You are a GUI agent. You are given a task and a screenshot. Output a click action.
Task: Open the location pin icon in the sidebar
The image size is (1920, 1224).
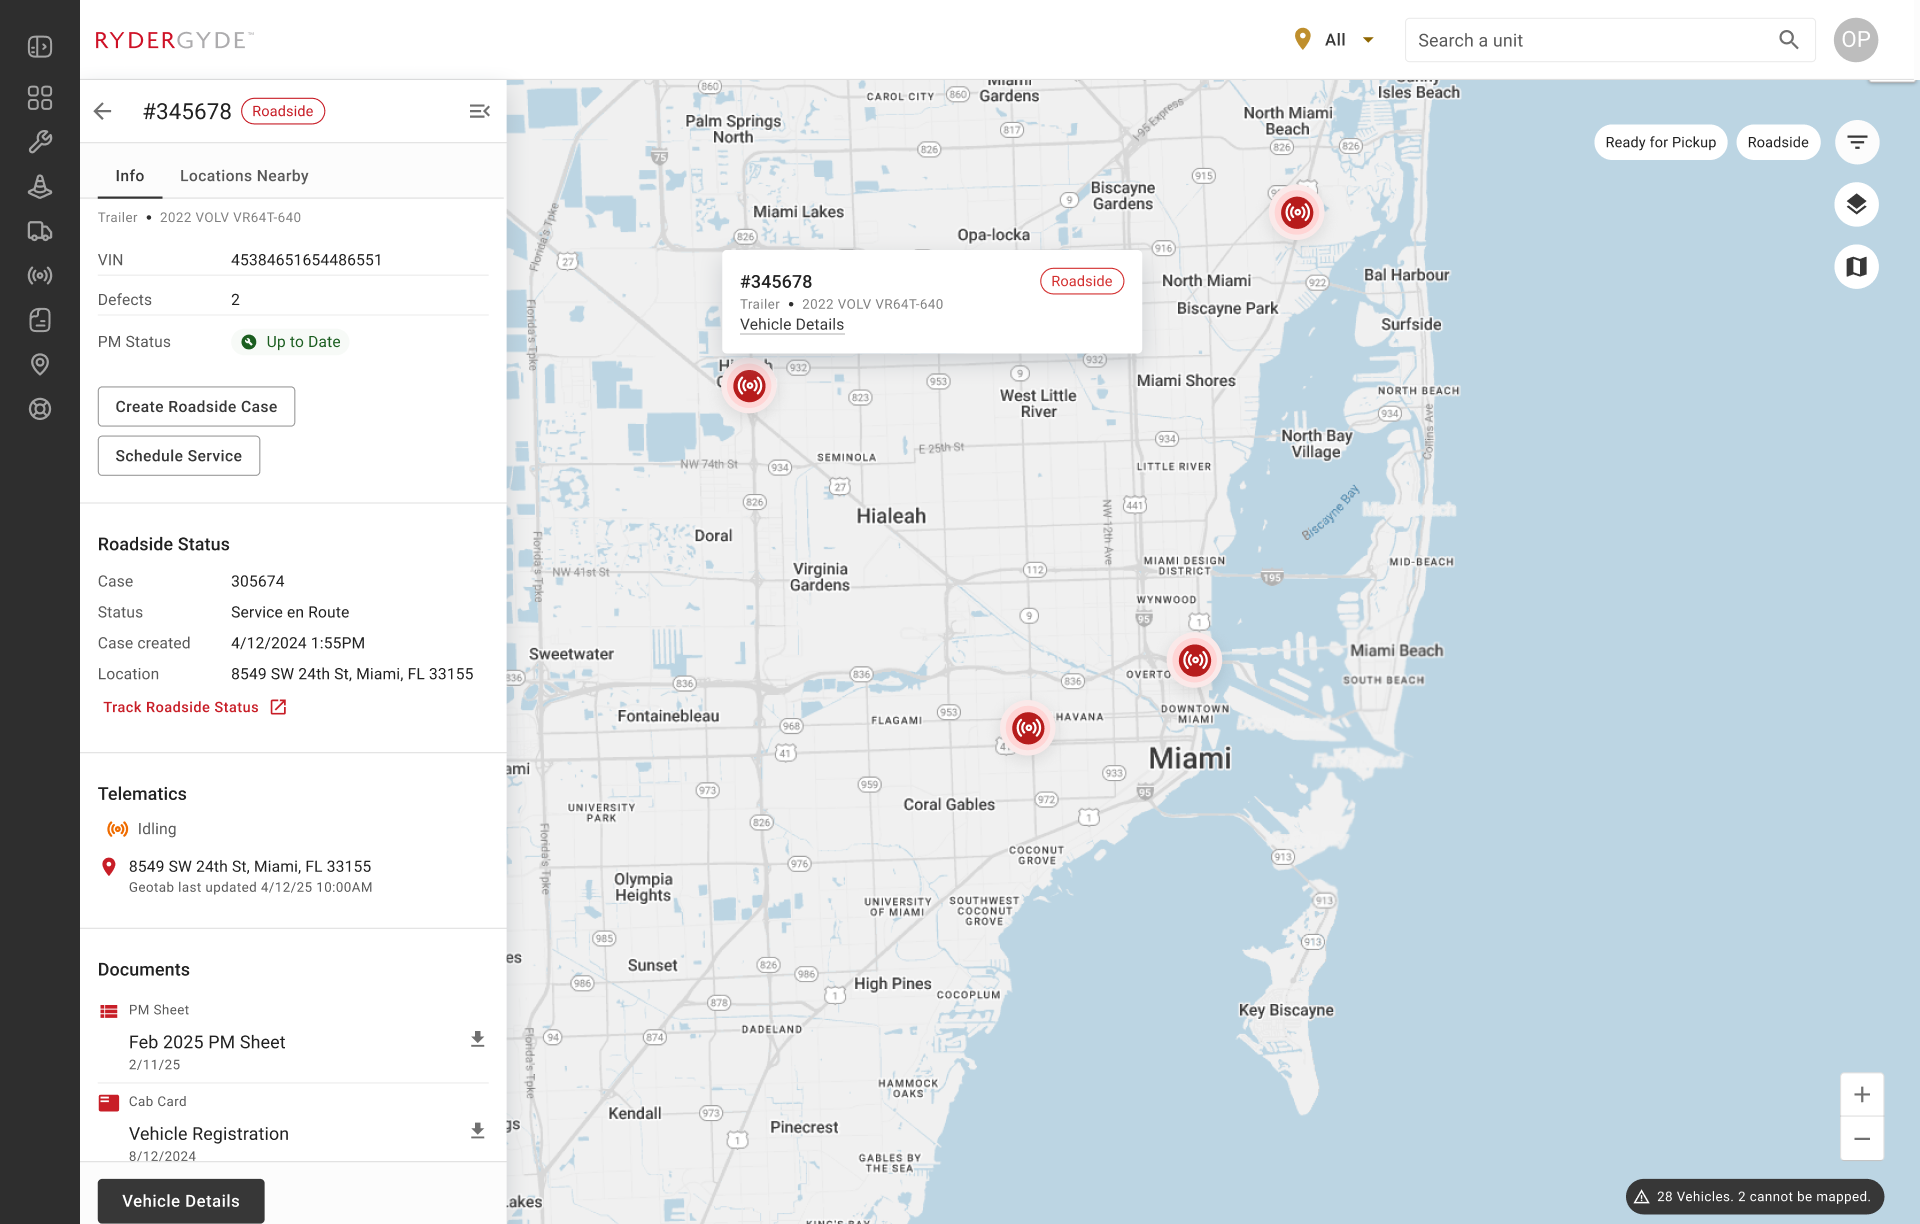coord(40,364)
